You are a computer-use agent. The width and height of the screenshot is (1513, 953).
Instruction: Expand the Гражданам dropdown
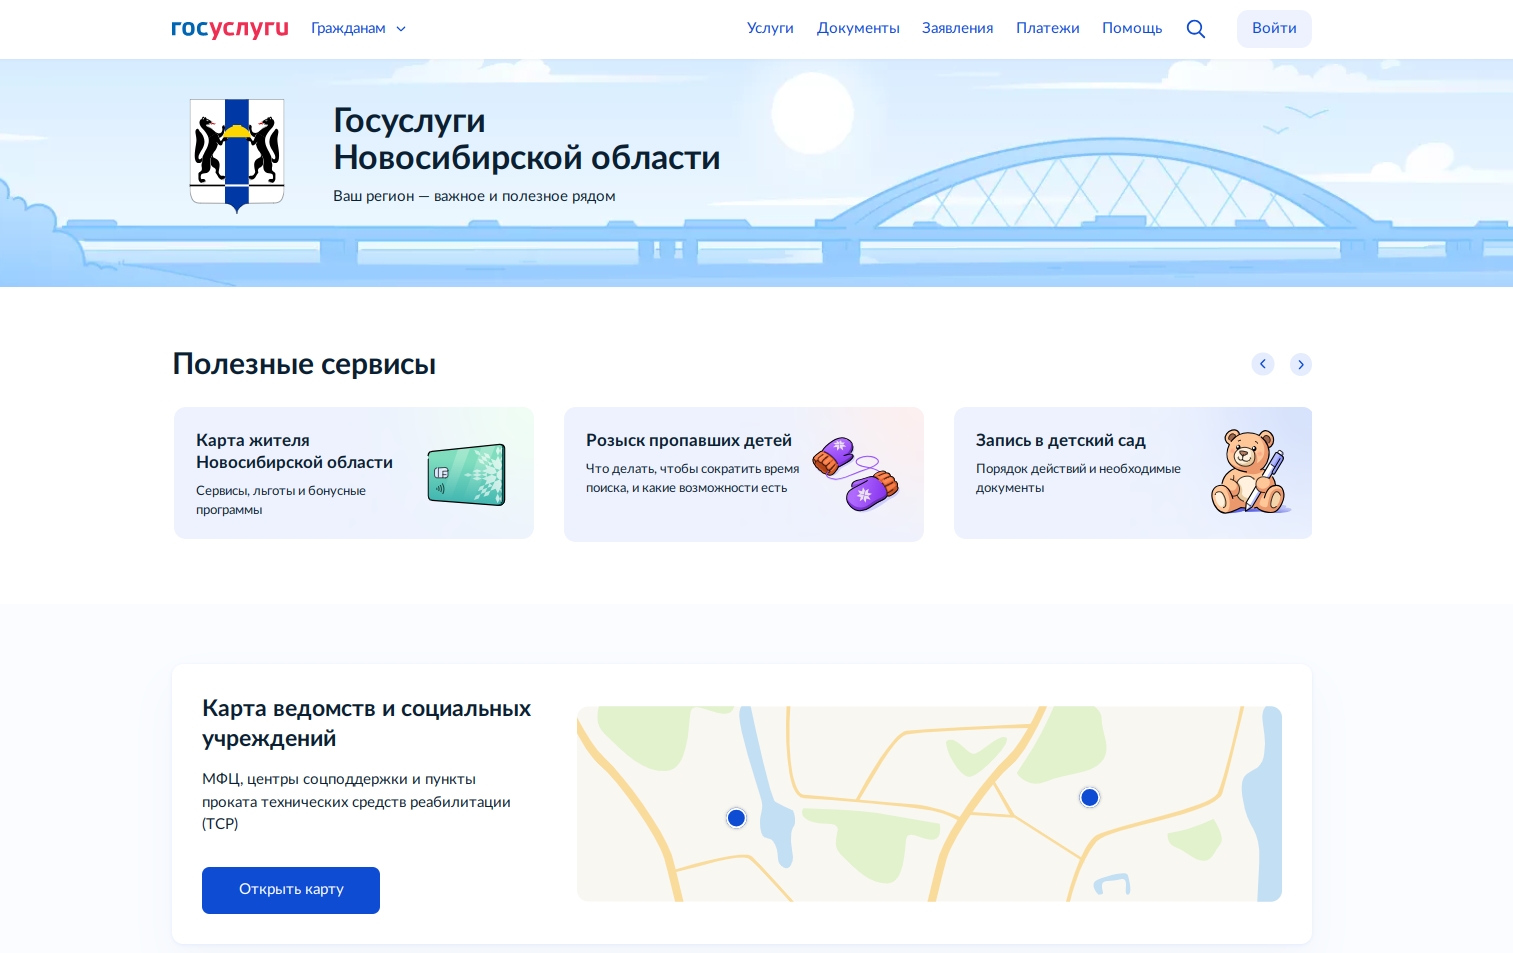(358, 28)
